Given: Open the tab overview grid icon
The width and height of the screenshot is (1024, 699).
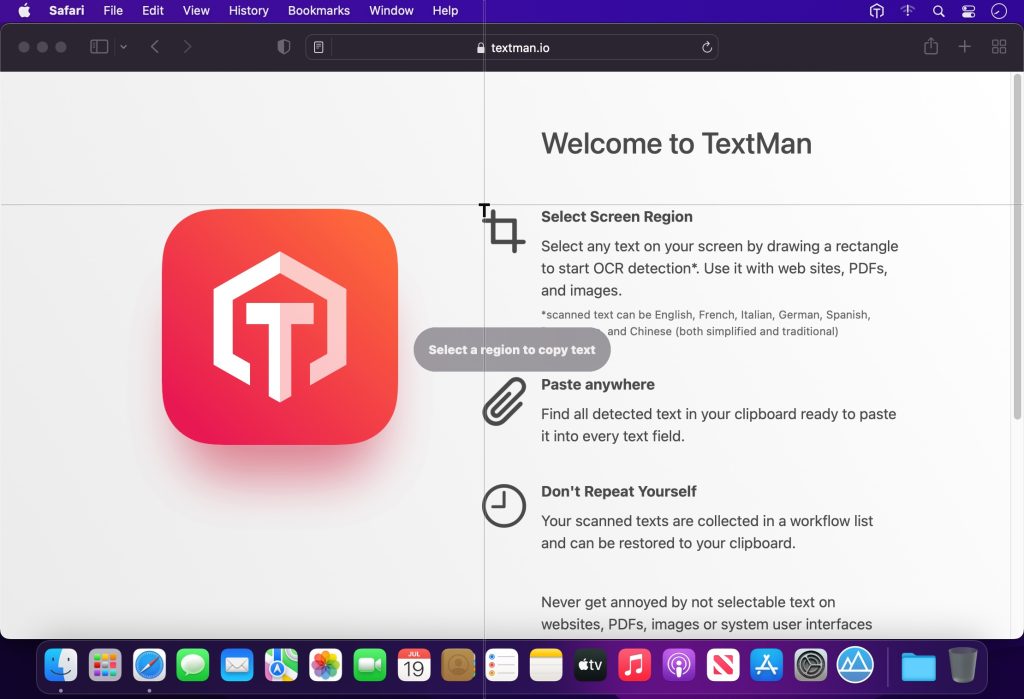Looking at the screenshot, I should (998, 46).
